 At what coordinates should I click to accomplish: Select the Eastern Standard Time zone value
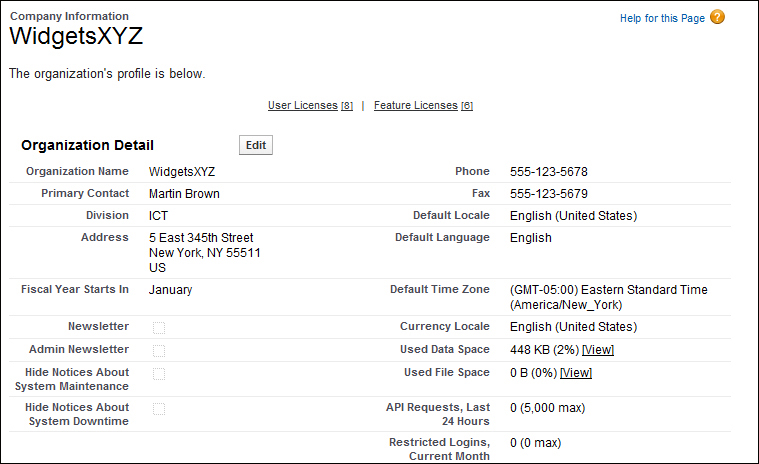tap(608, 297)
